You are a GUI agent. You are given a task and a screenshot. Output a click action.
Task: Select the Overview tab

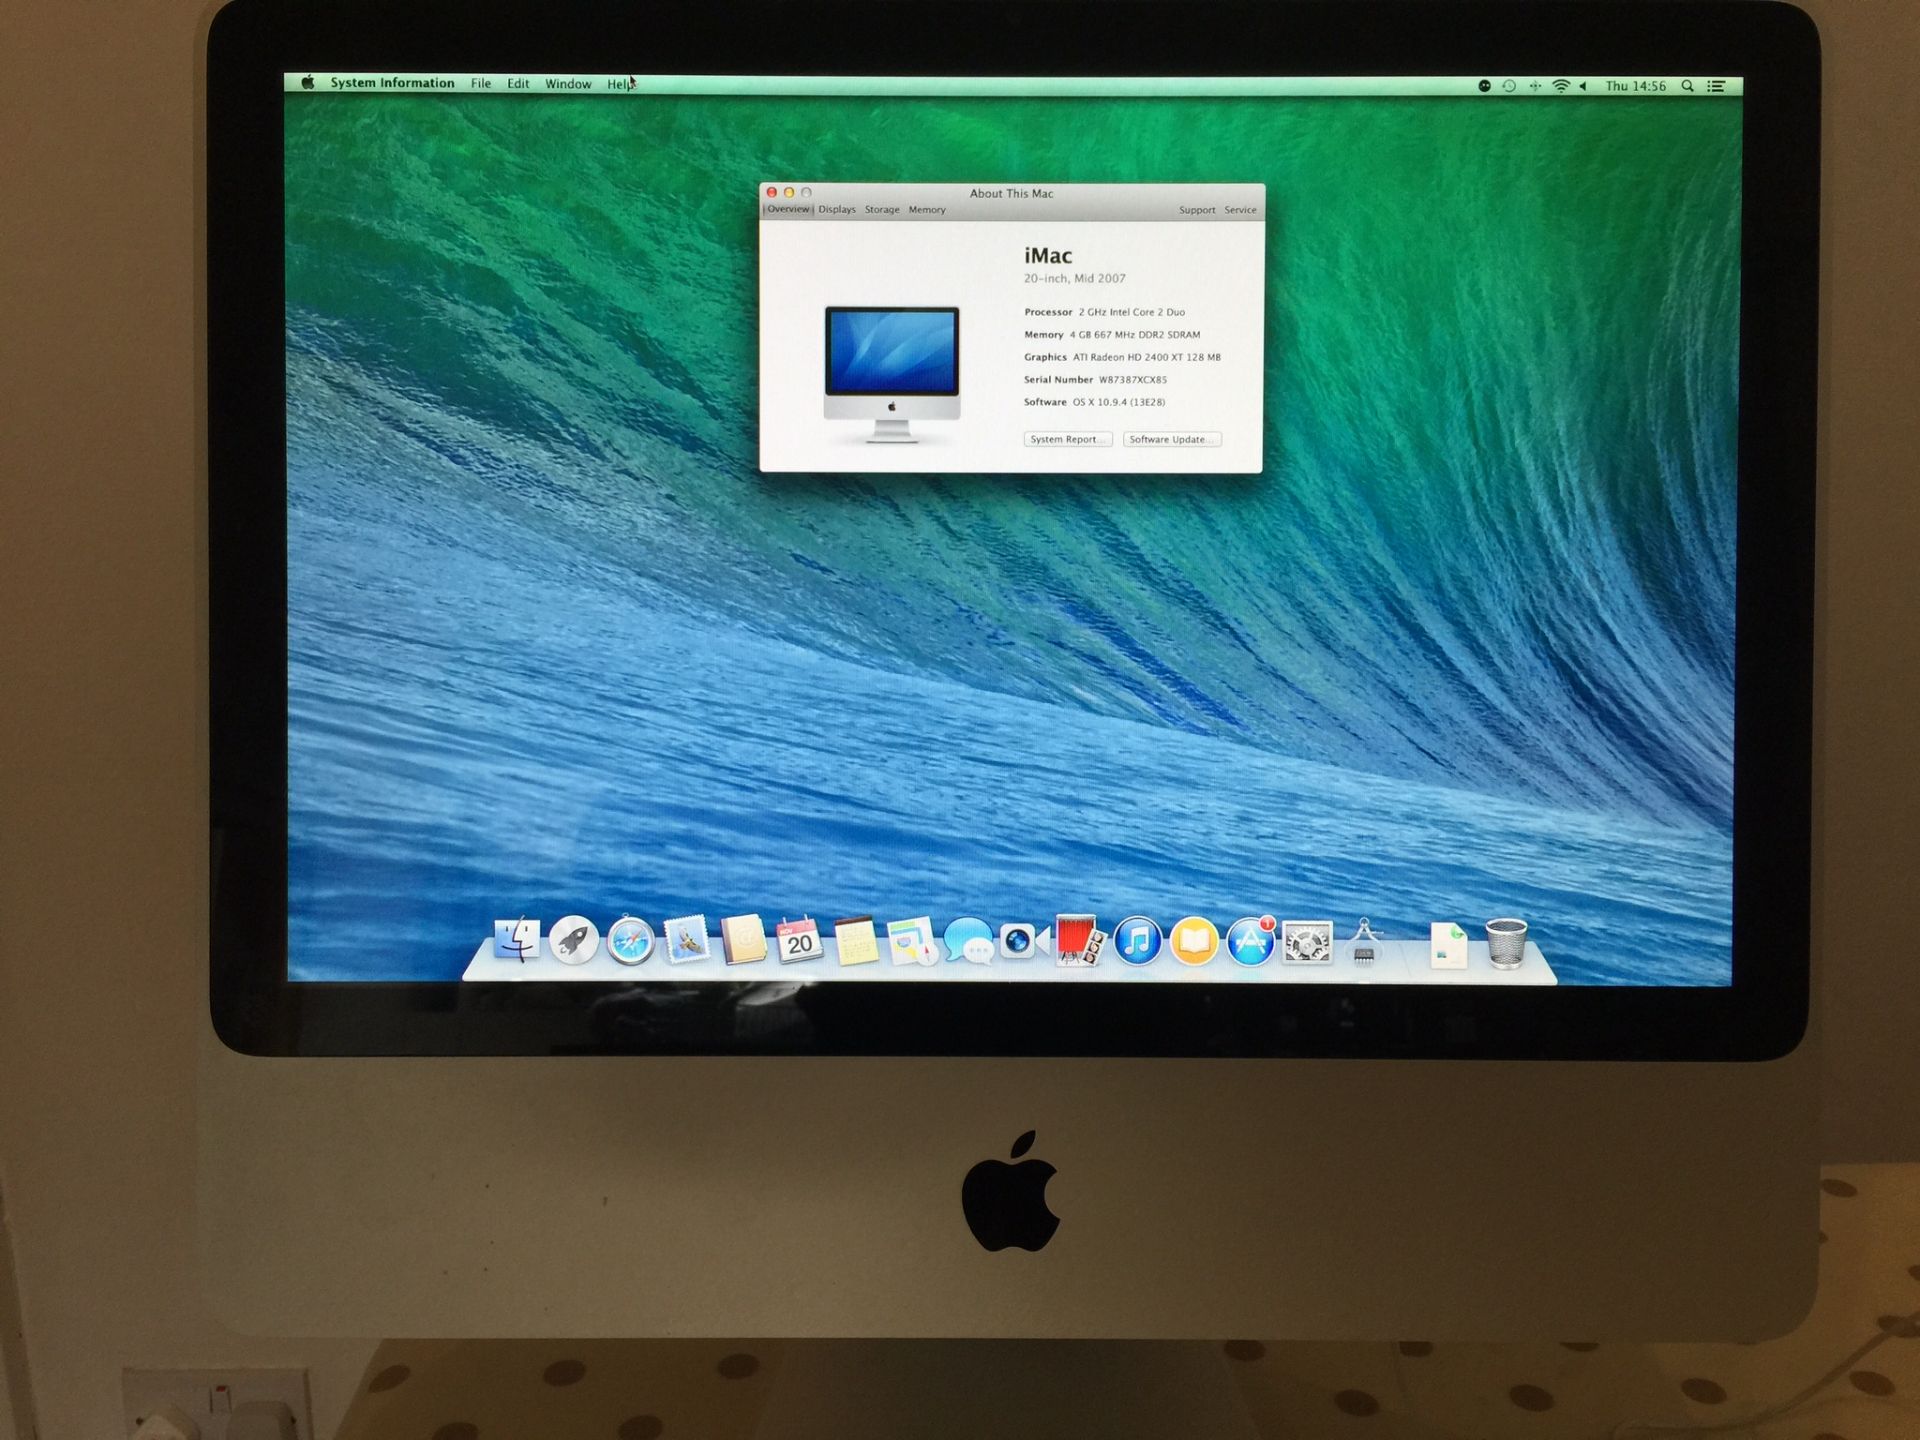pyautogui.click(x=788, y=209)
